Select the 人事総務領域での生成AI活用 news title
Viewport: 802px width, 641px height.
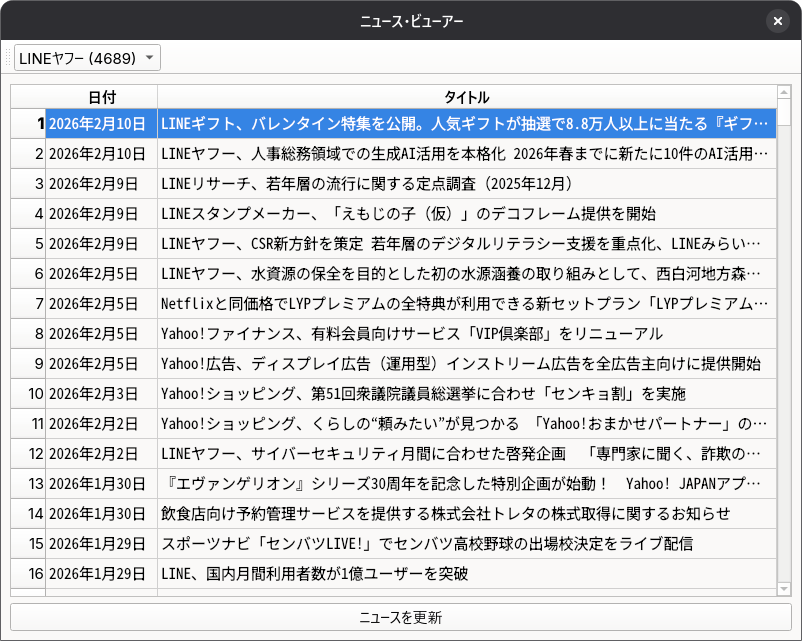click(x=466, y=153)
